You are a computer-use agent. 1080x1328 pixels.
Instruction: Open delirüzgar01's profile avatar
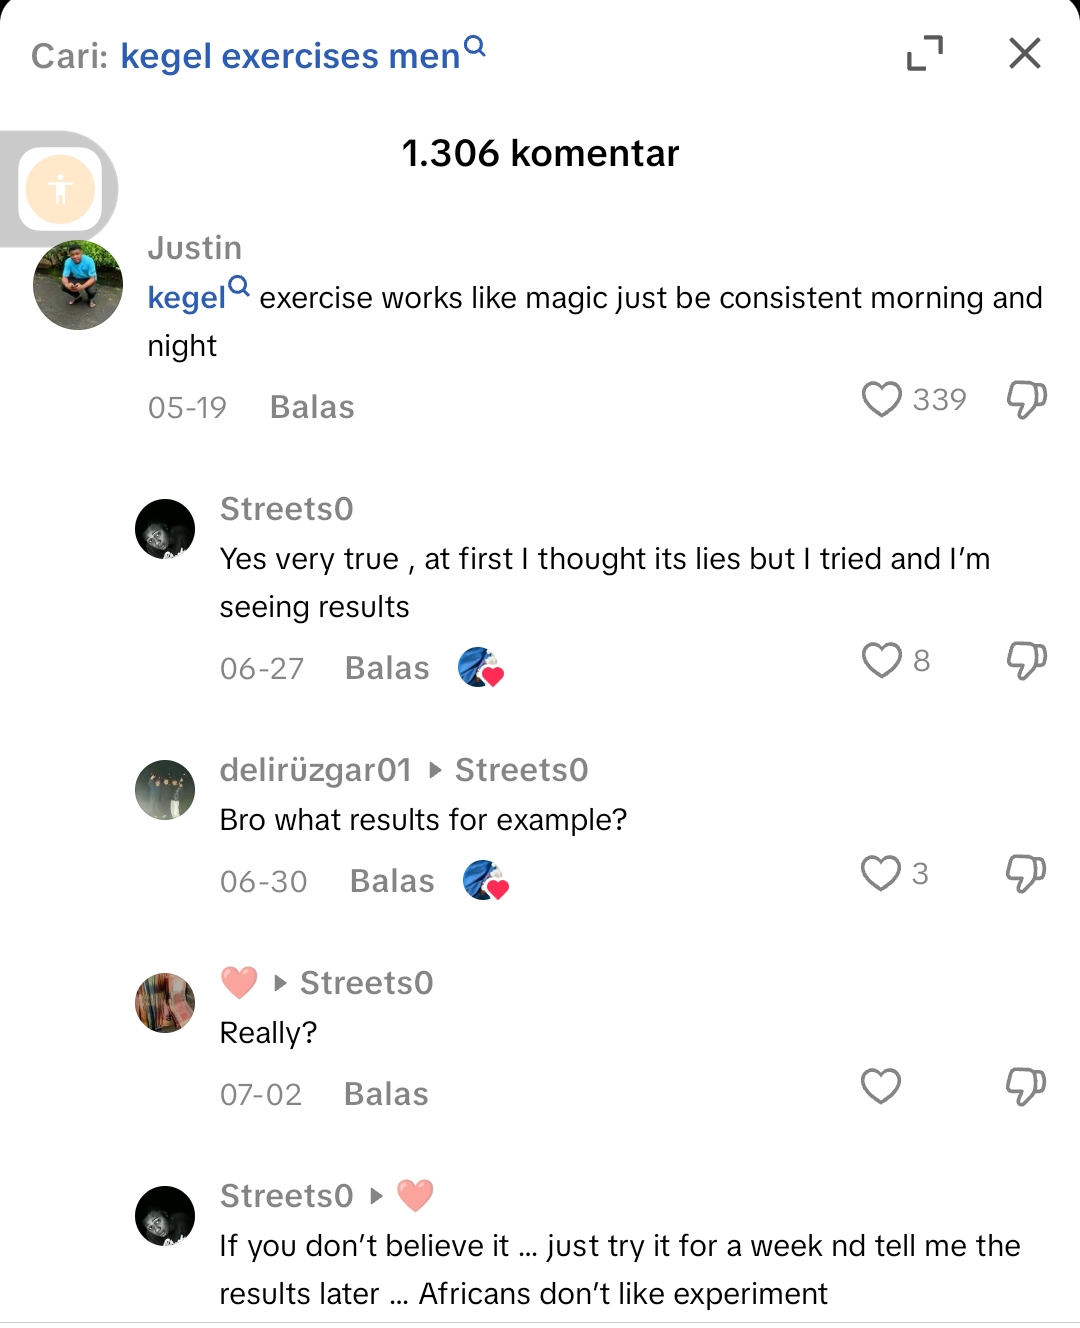165,790
